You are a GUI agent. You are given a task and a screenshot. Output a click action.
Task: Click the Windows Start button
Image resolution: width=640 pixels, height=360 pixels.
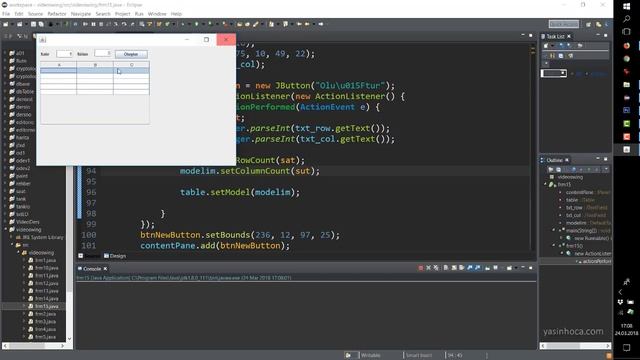[627, 6]
